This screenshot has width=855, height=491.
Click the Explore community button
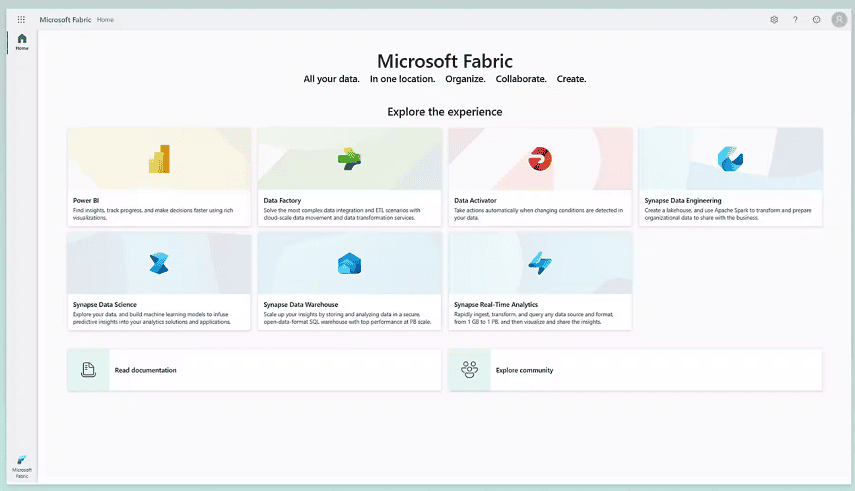click(x=635, y=370)
